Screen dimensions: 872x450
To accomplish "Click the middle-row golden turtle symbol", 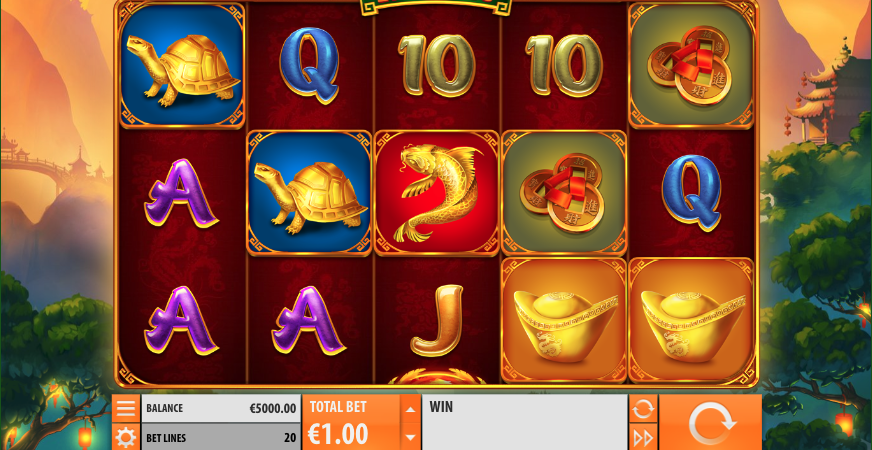I will [309, 193].
